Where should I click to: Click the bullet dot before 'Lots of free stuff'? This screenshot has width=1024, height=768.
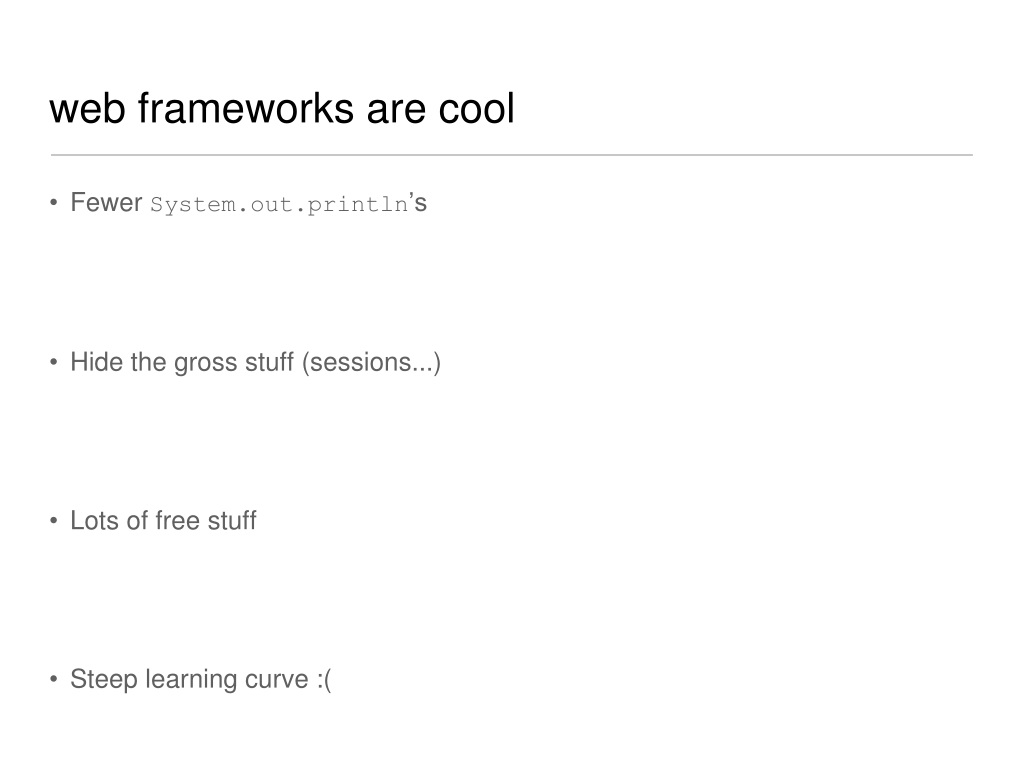pyautogui.click(x=54, y=520)
